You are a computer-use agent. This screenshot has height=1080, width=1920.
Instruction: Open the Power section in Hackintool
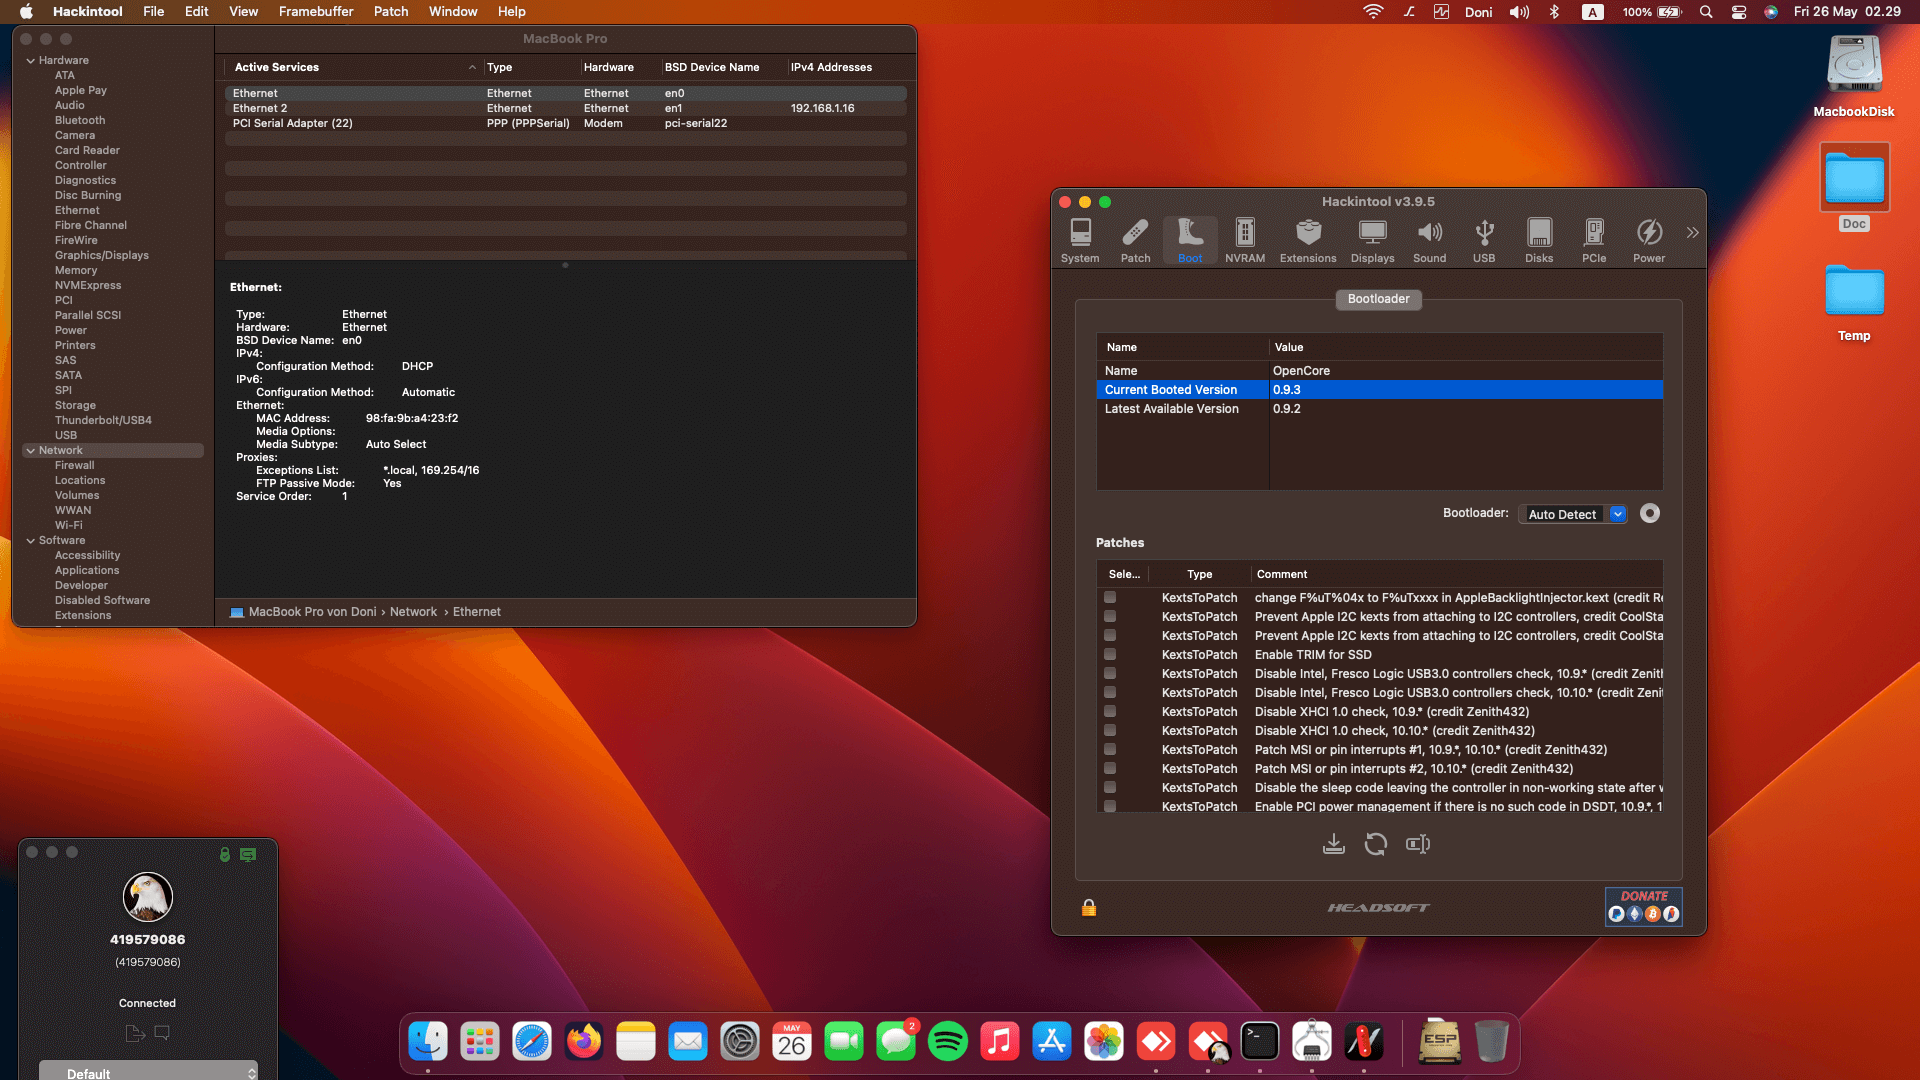point(1649,241)
